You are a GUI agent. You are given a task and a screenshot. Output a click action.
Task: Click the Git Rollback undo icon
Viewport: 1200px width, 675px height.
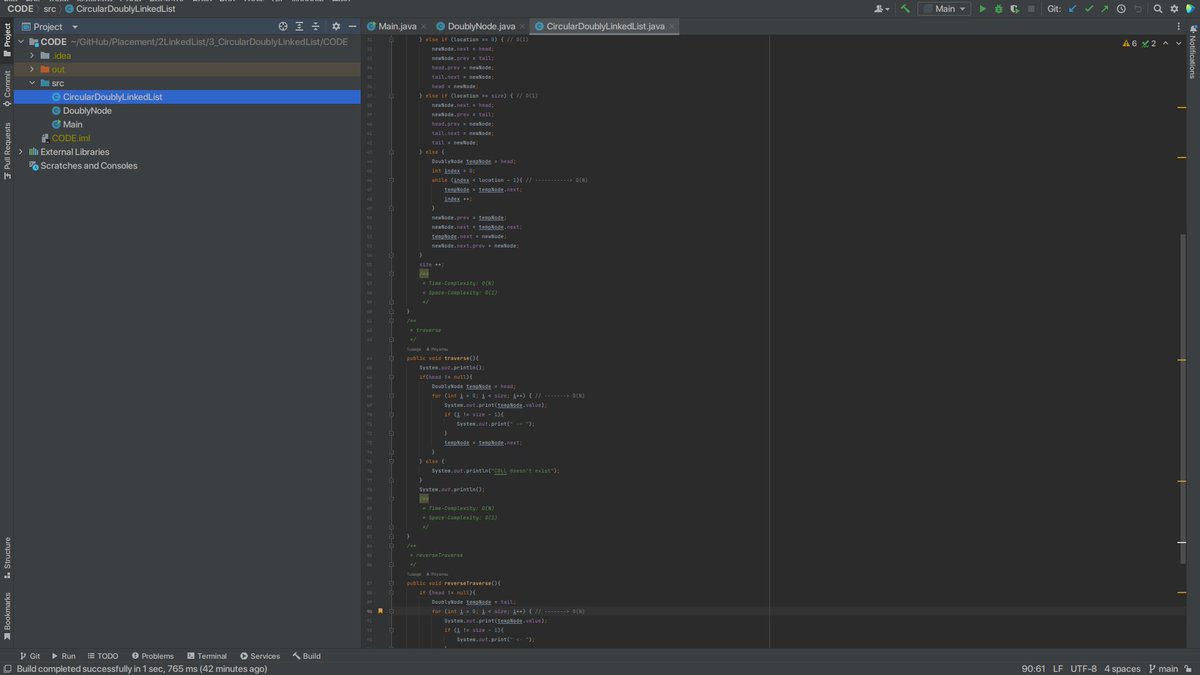pos(1137,8)
